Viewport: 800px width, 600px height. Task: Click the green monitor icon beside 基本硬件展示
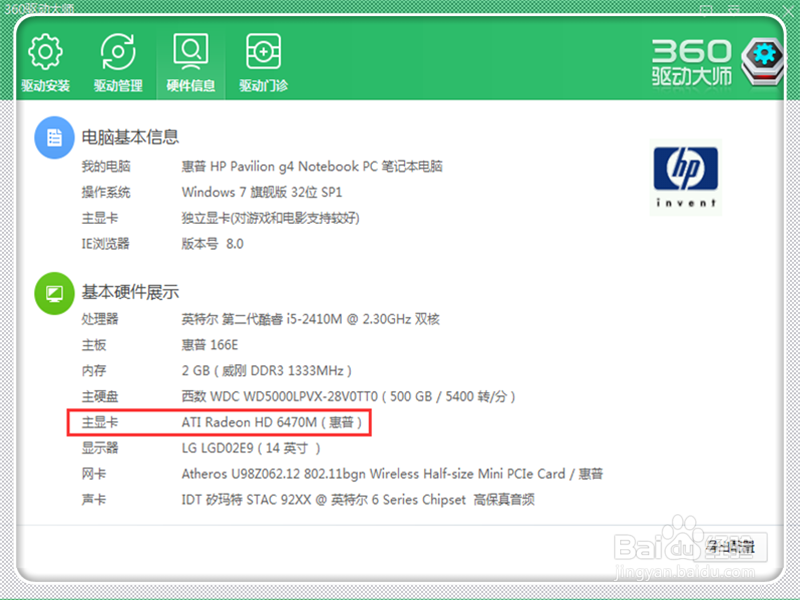[x=54, y=293]
